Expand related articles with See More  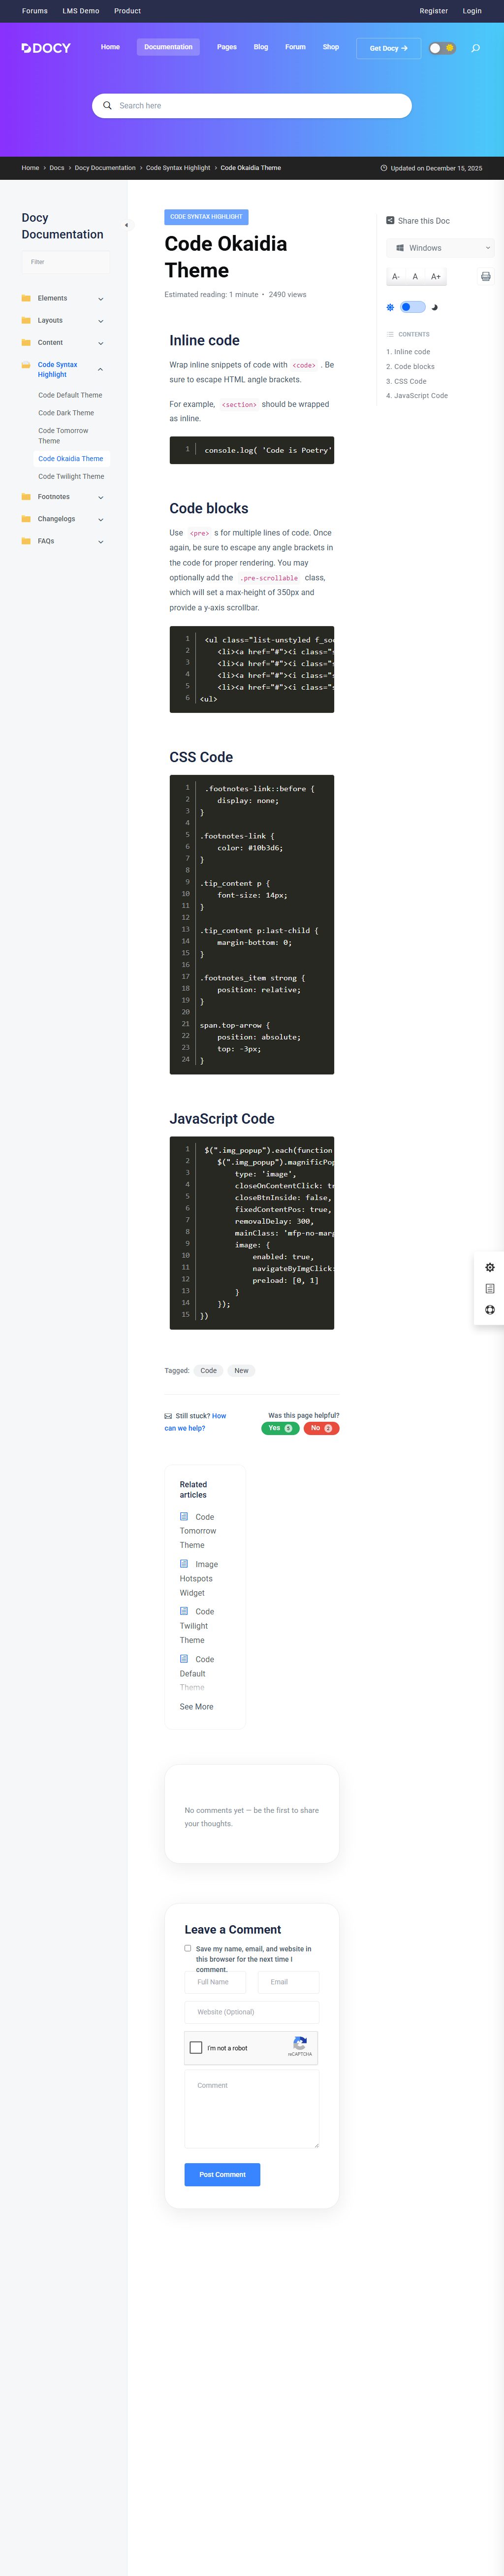196,1707
